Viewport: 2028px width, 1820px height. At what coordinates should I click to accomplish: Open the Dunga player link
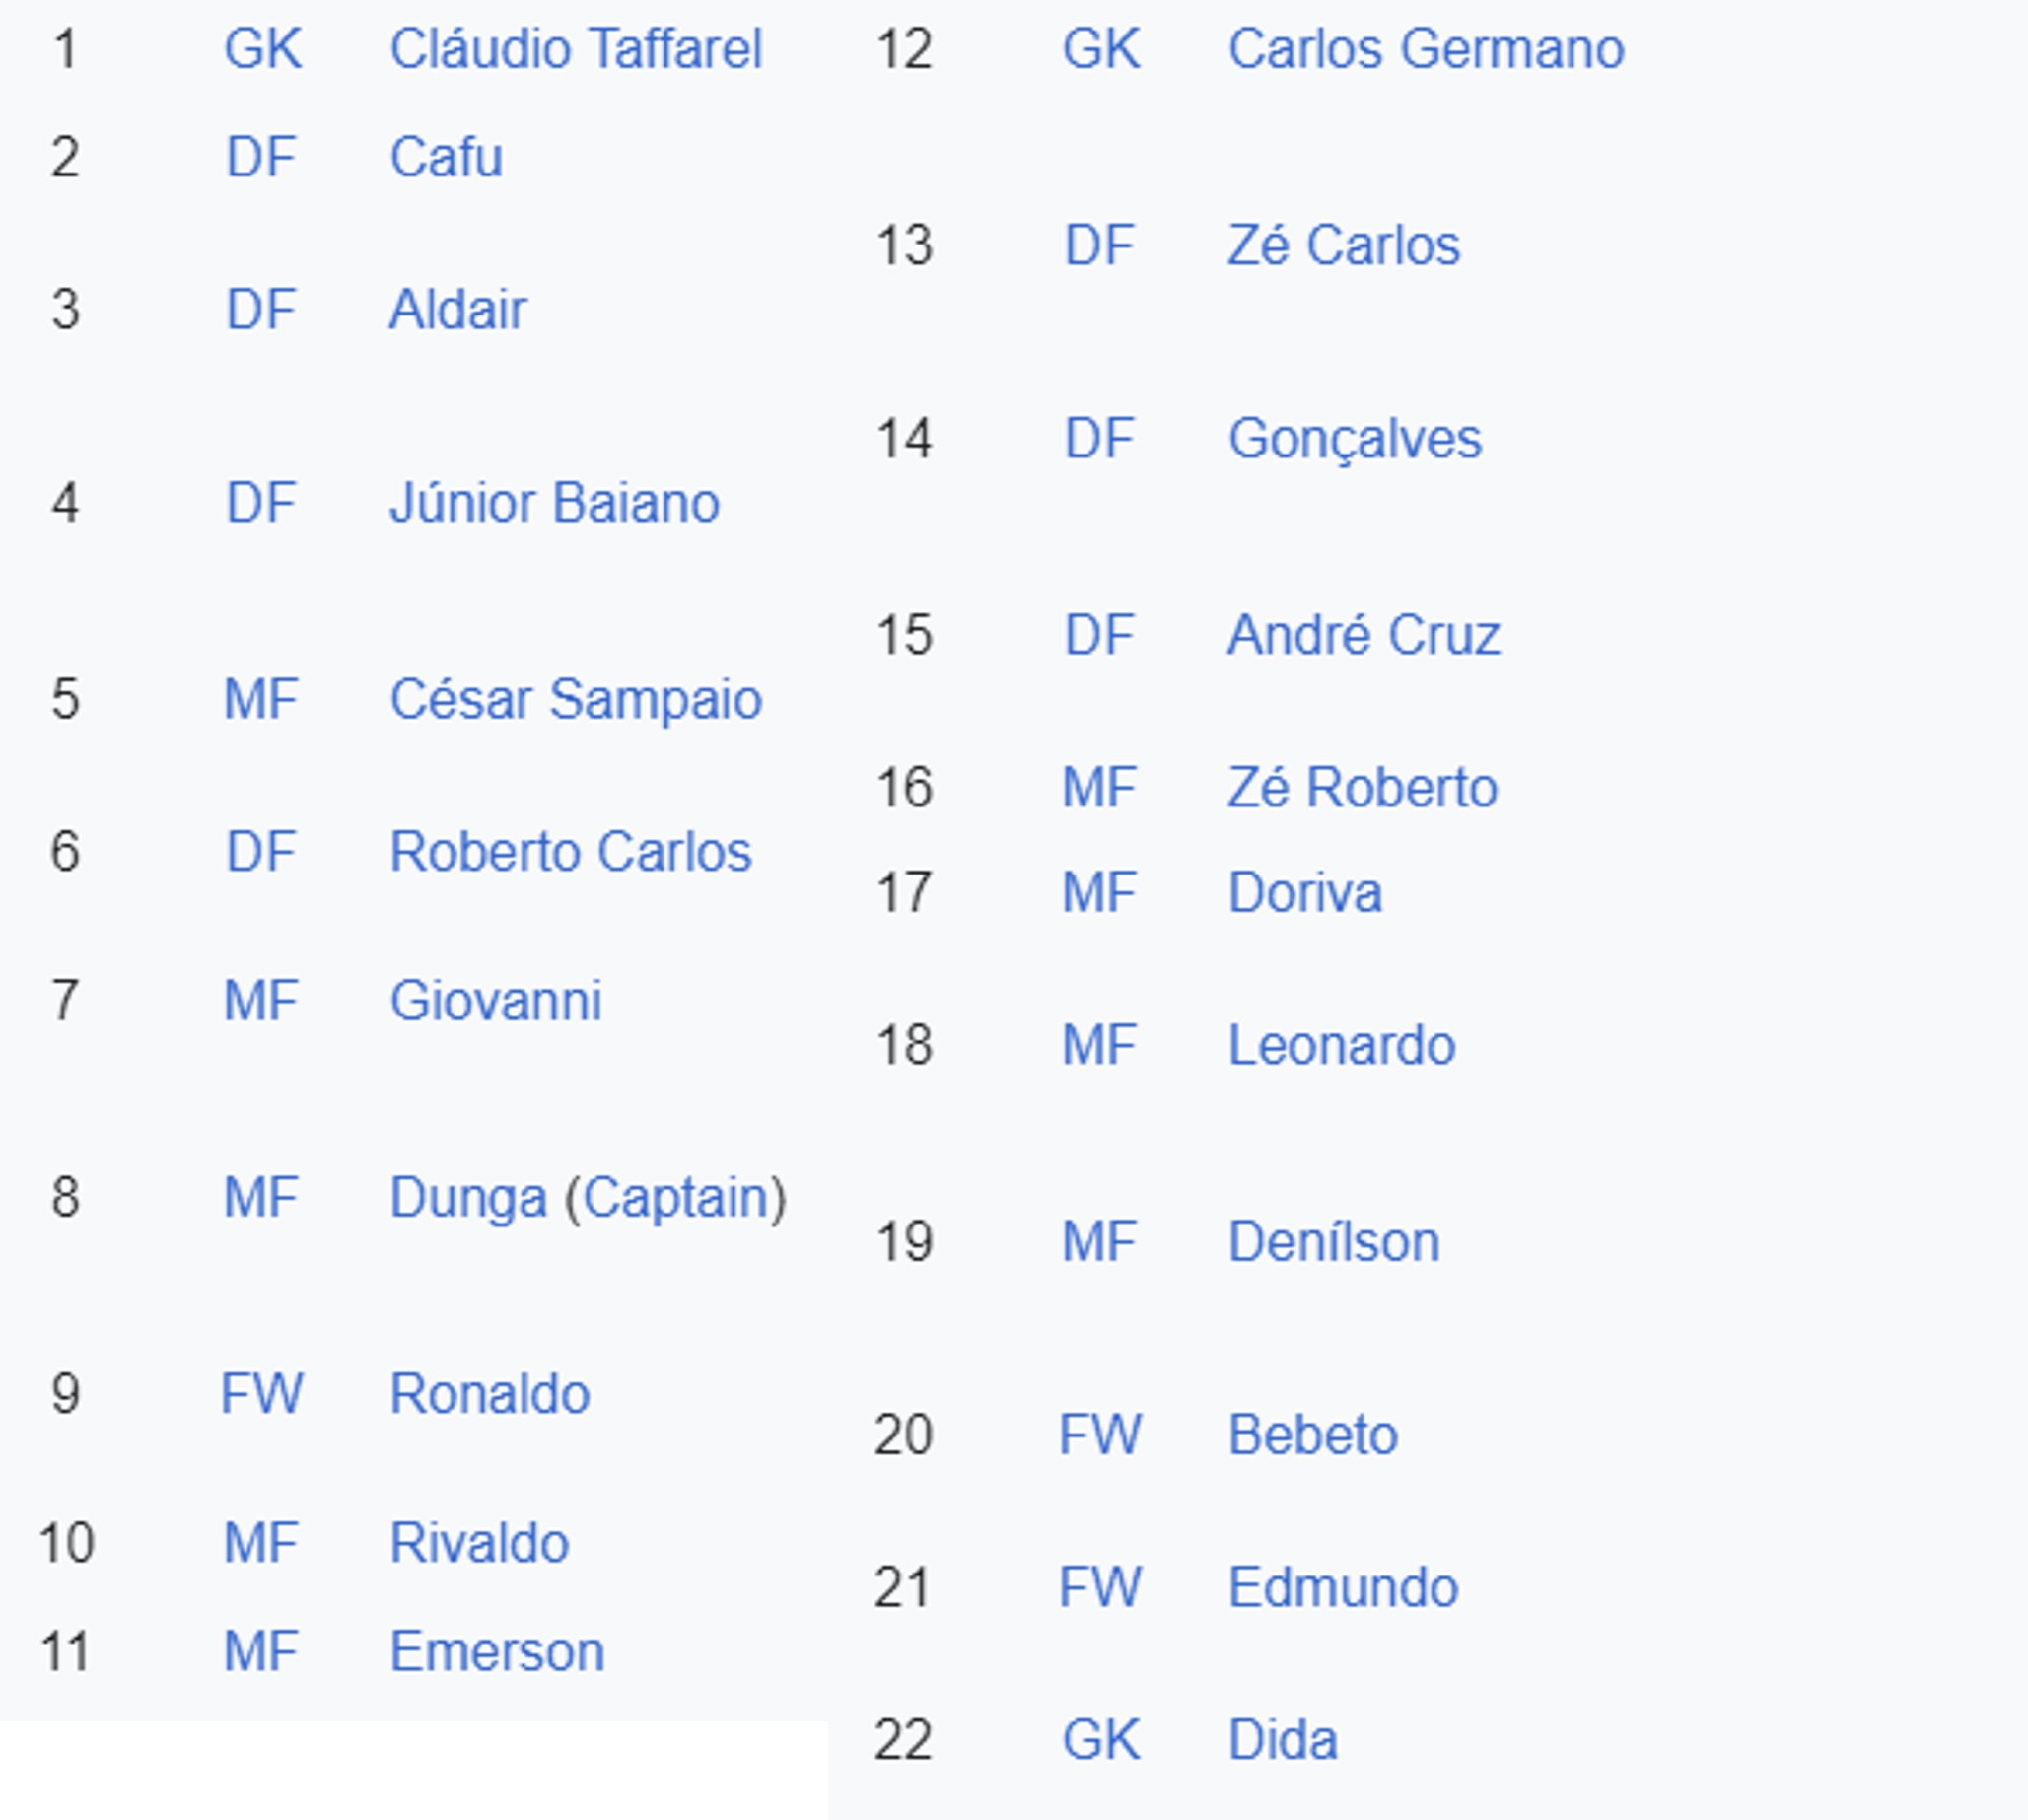point(468,1198)
